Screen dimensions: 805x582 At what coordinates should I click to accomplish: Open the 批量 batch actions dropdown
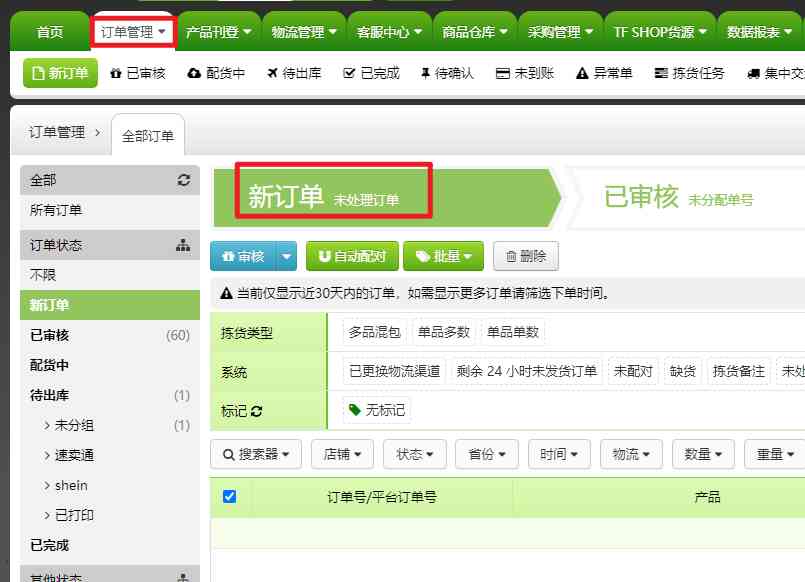coord(443,257)
